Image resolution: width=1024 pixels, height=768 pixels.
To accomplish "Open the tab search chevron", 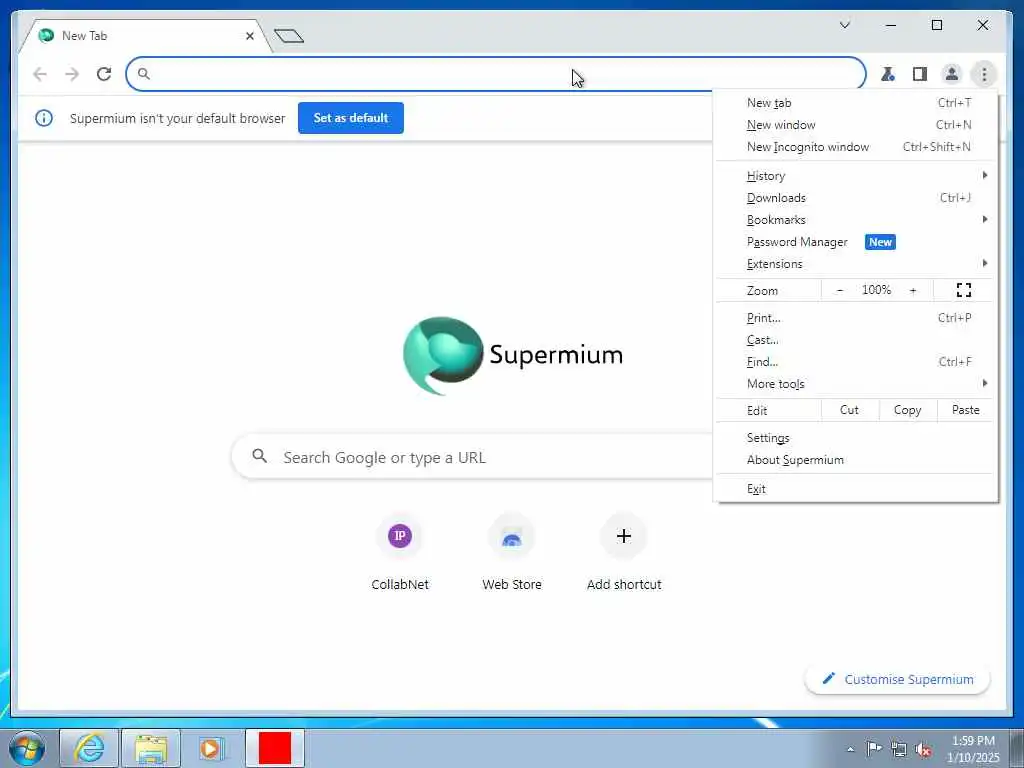I will 844,25.
